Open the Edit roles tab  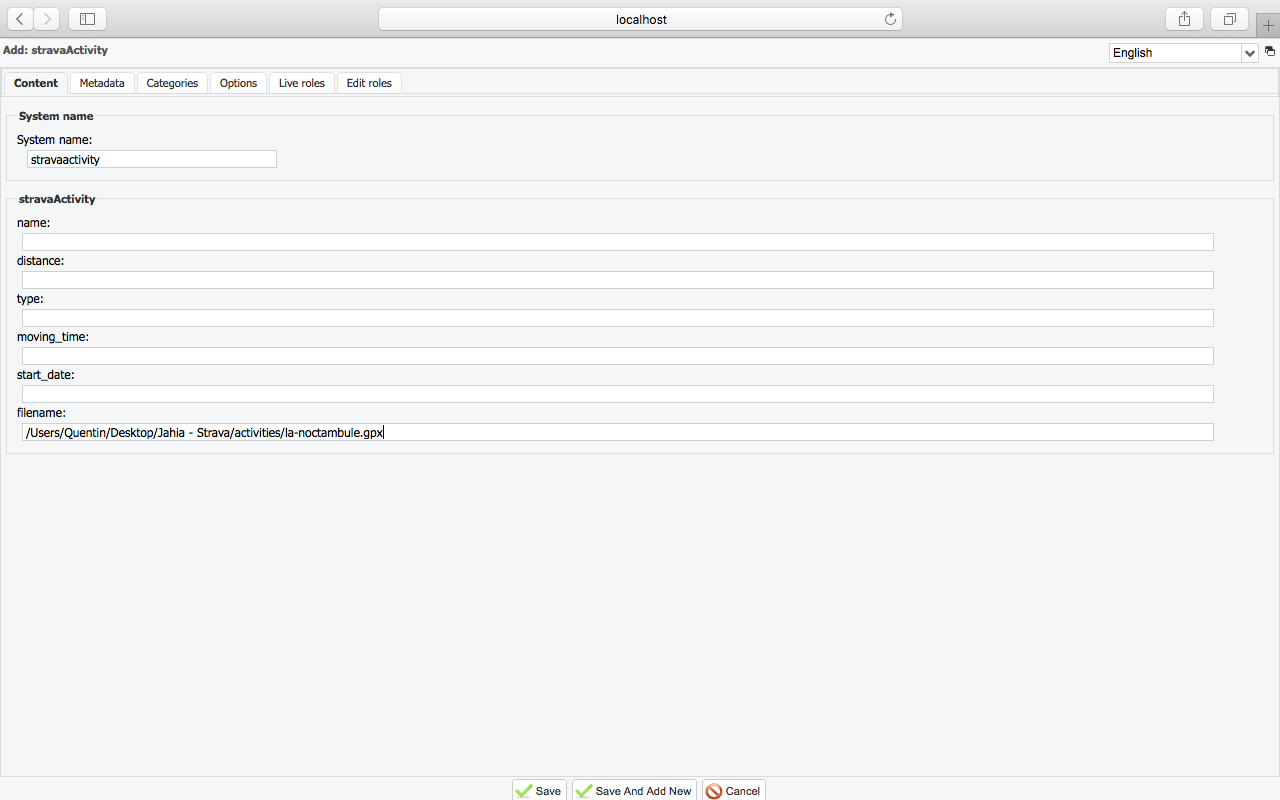coord(369,83)
